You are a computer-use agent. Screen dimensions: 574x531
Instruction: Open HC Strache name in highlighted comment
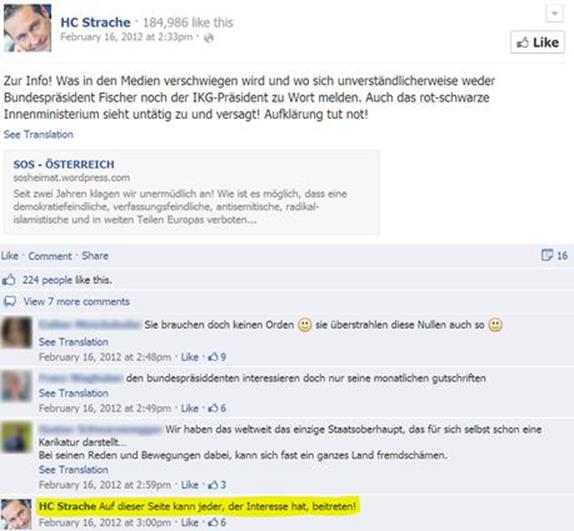(67, 506)
